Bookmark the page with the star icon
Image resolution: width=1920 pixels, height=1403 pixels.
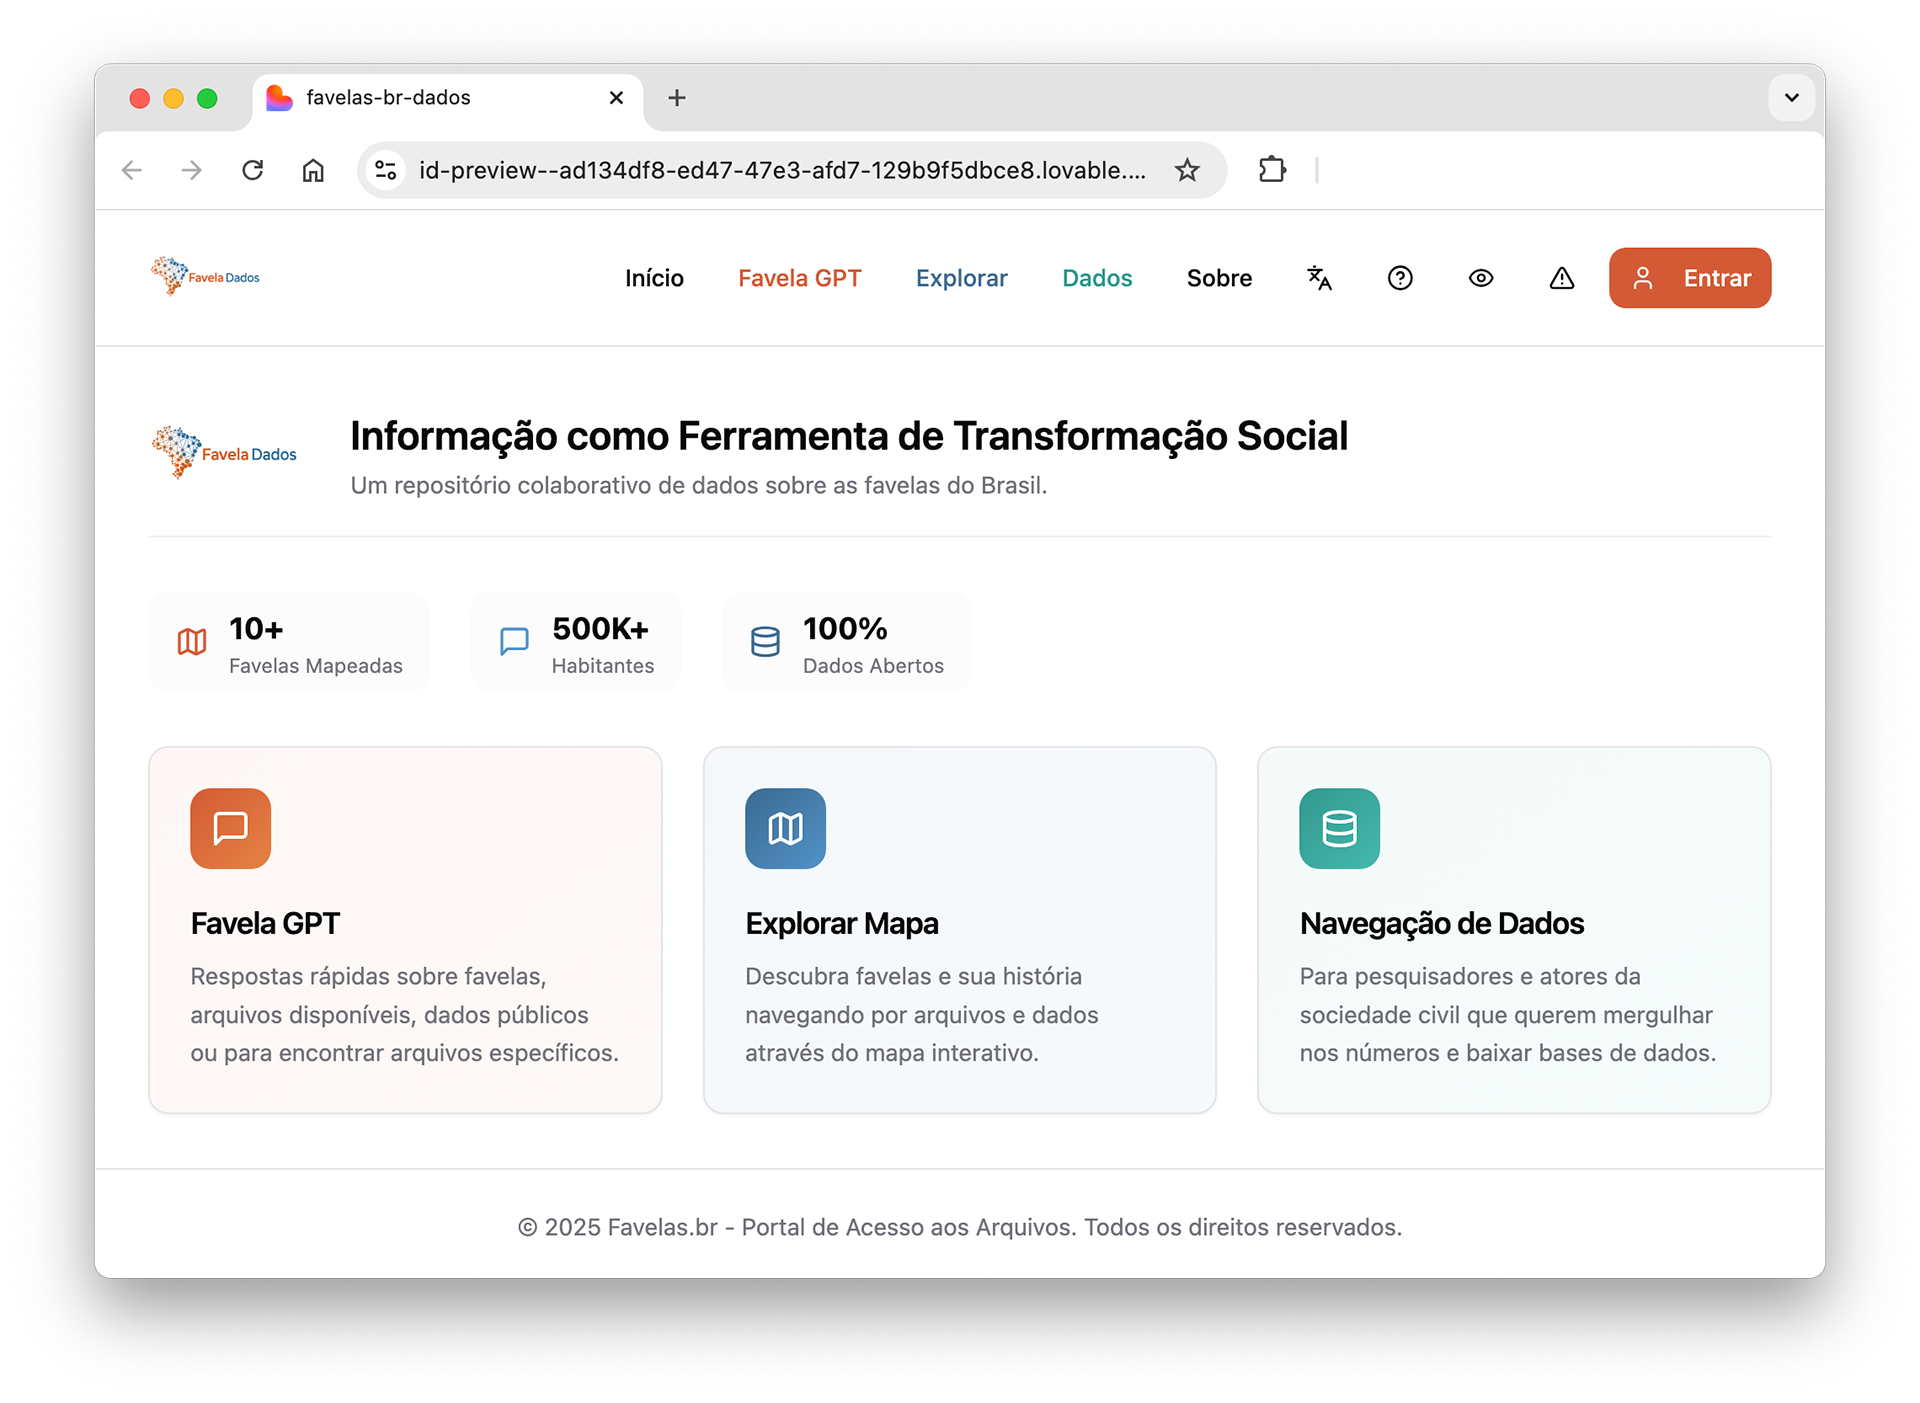1187,170
